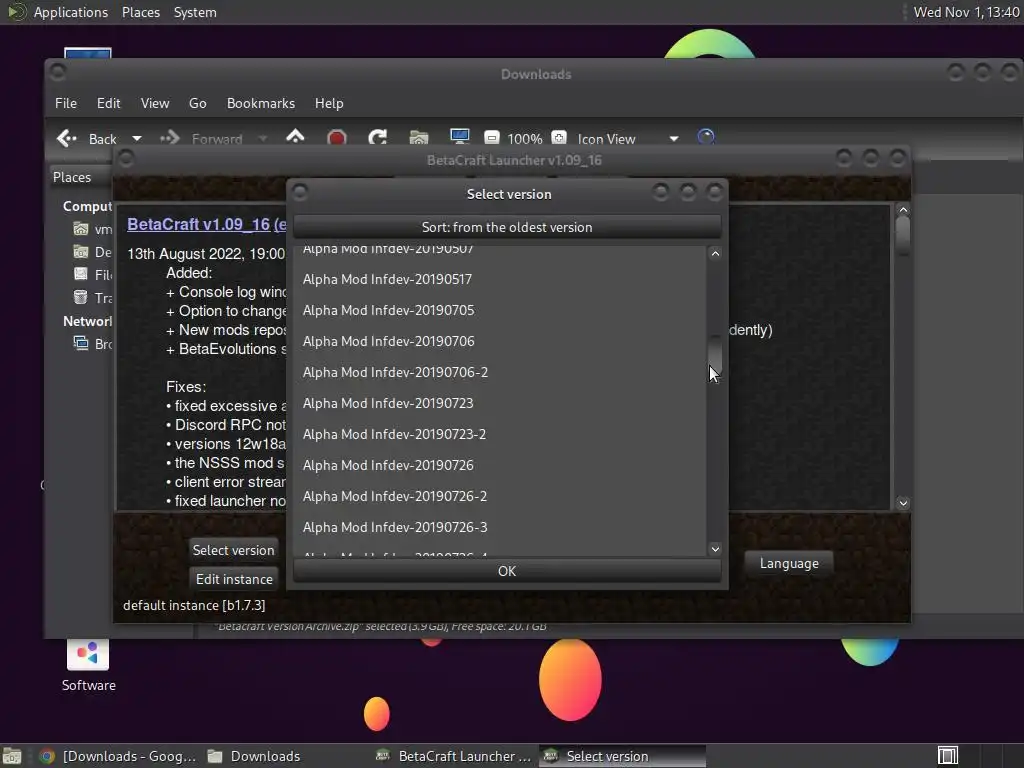Click the Computer icon in toolbar
This screenshot has width=1024, height=768.
tap(460, 137)
